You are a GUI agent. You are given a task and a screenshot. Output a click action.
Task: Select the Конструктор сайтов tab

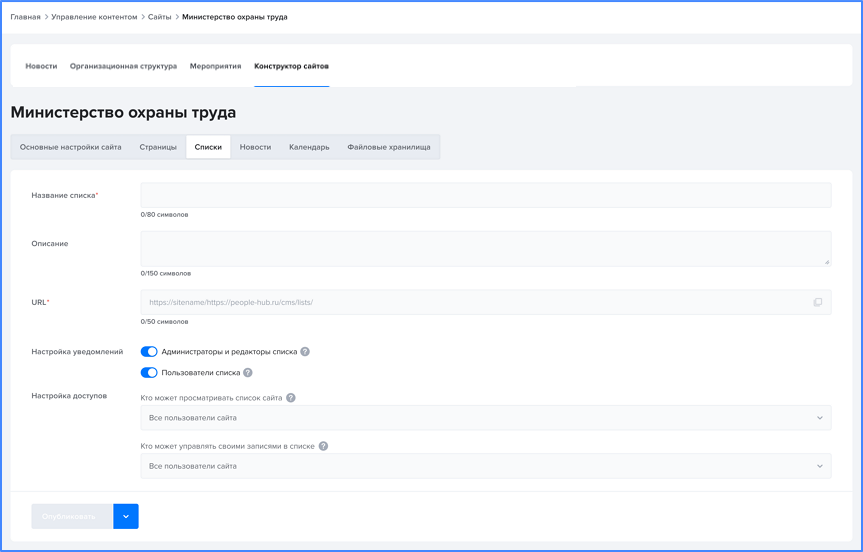[x=291, y=66]
